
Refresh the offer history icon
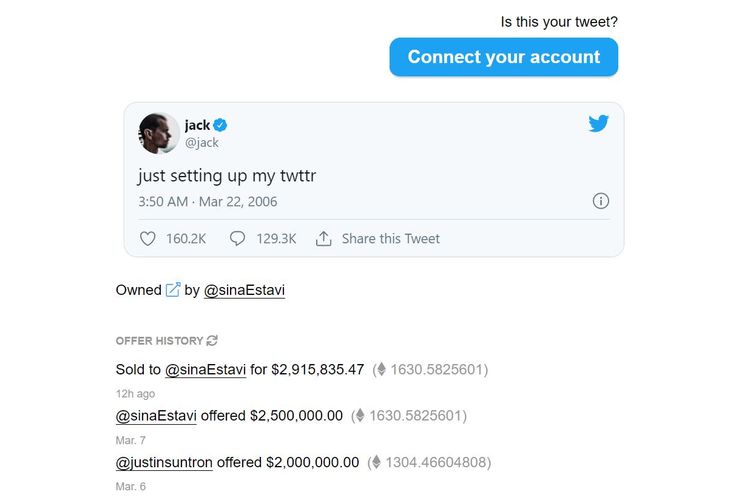212,341
